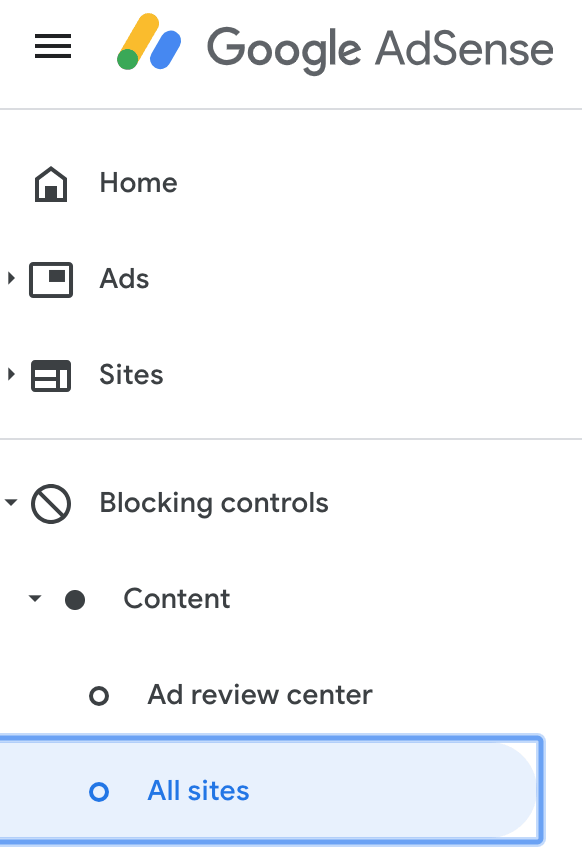Select the Sites menu label

131,375
